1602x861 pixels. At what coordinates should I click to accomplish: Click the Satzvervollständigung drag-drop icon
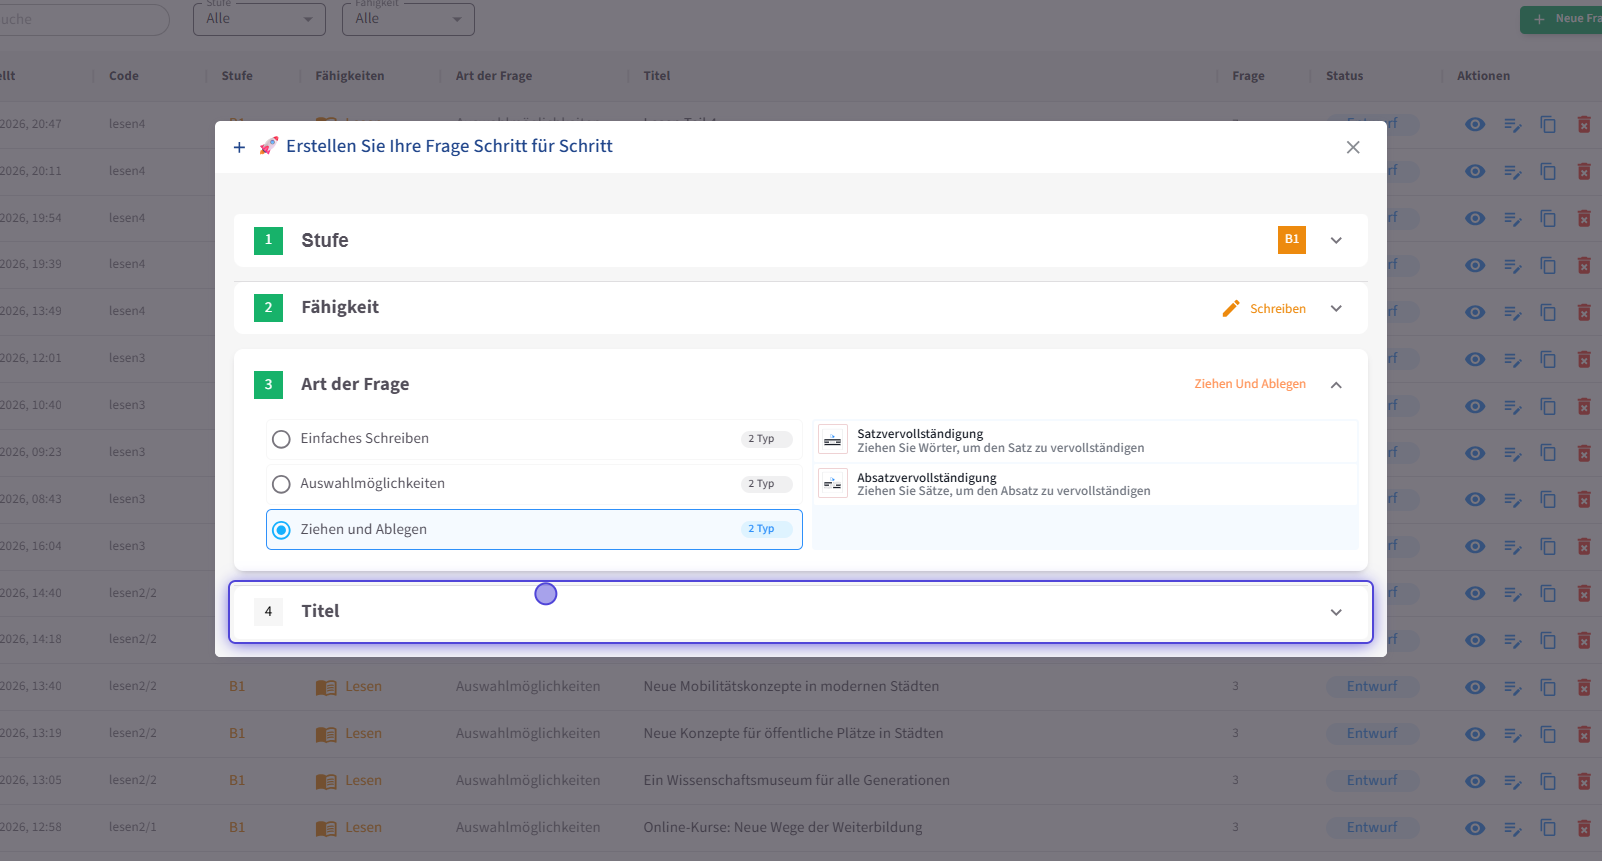(832, 440)
